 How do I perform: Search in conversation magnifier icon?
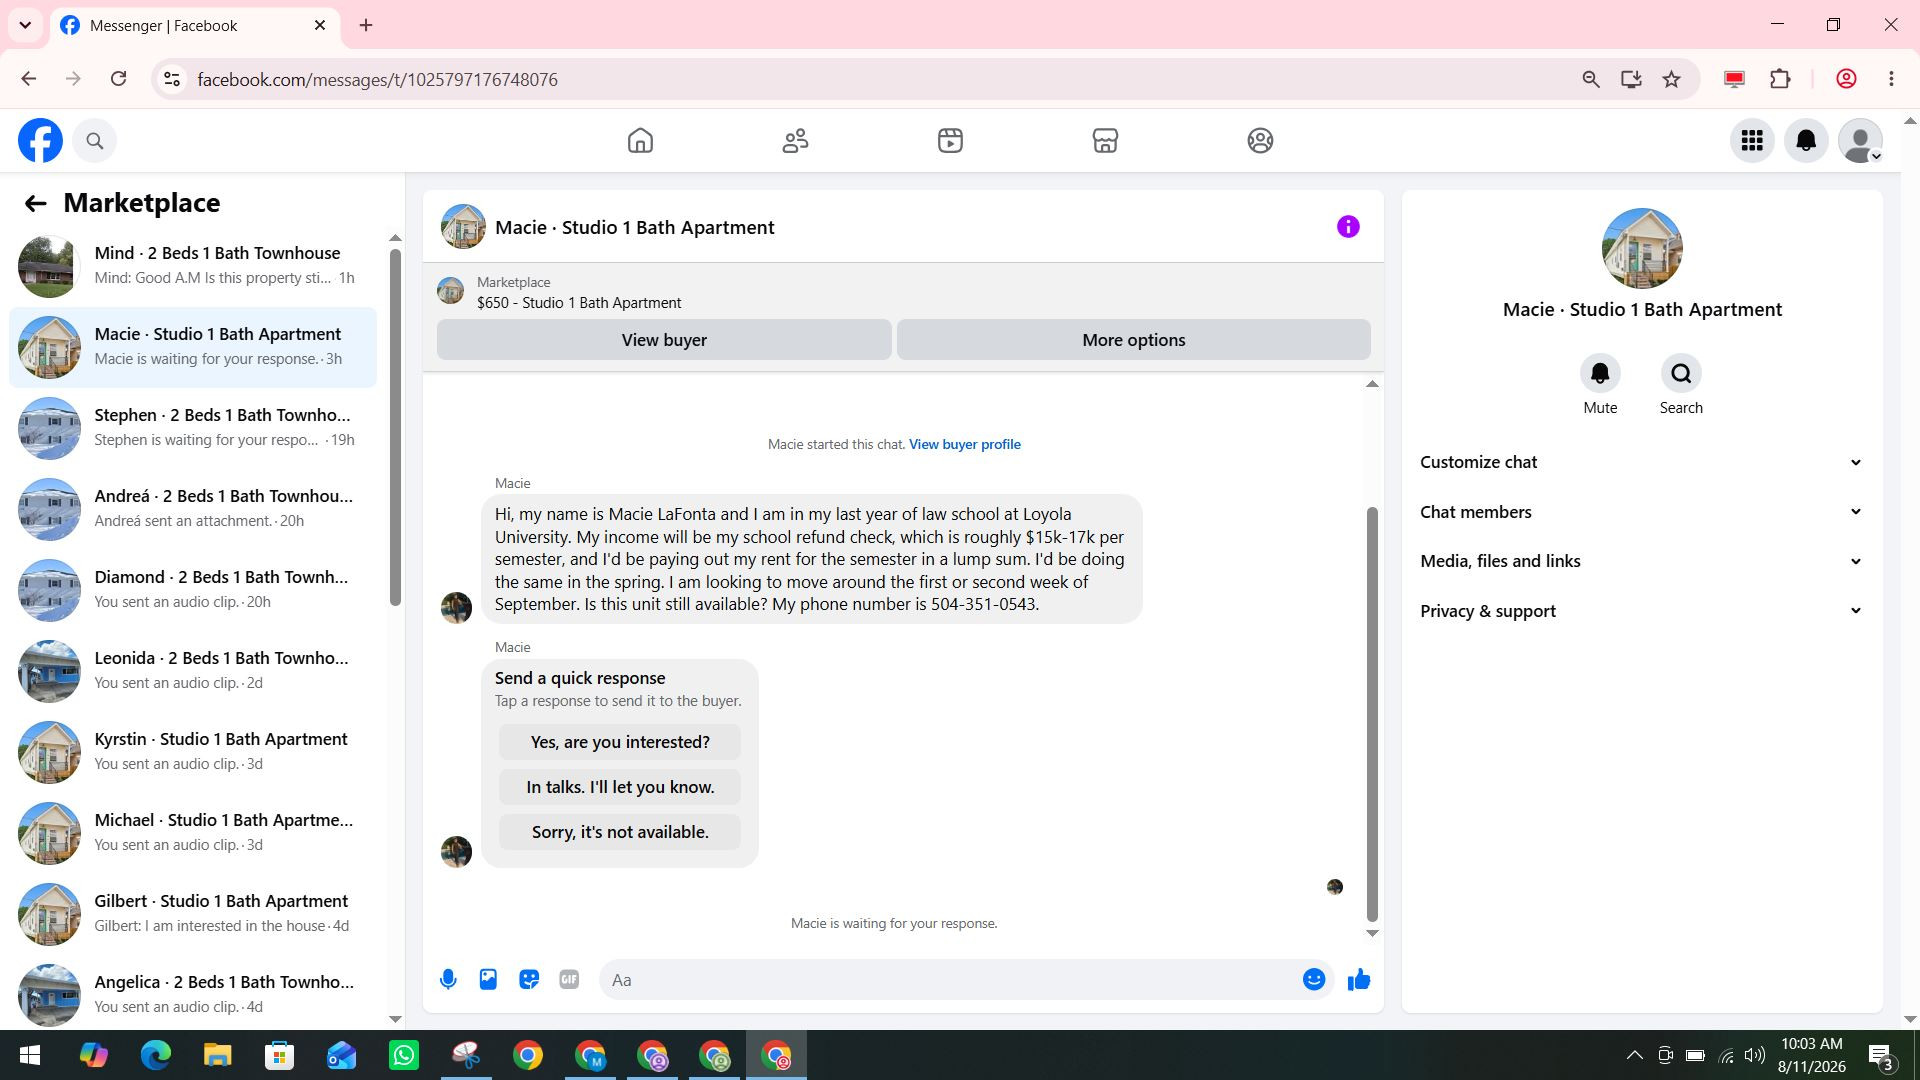(x=1681, y=374)
